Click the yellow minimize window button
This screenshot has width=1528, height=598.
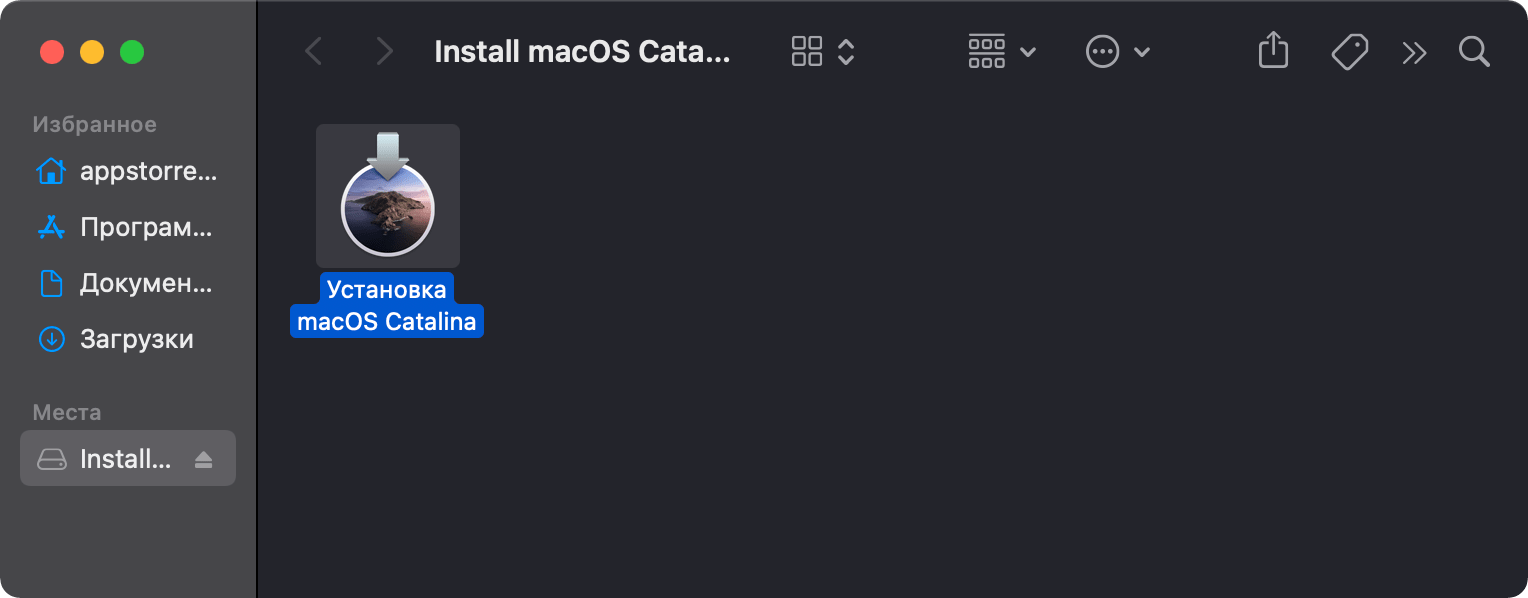[92, 51]
